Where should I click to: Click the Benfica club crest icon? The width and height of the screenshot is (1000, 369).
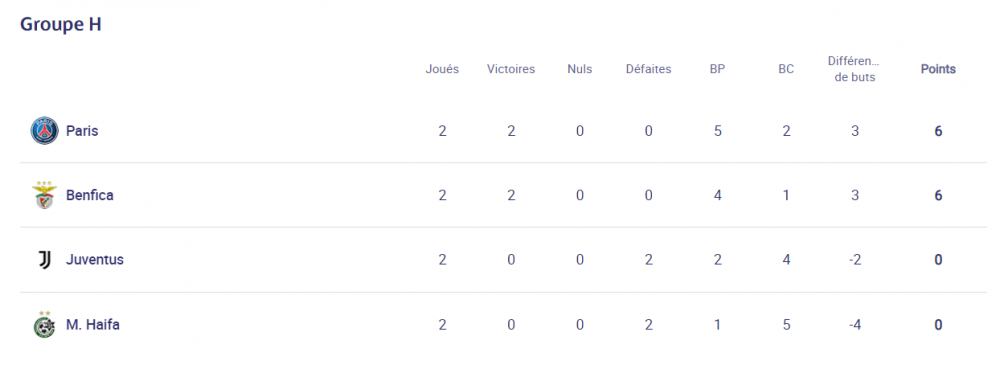tap(45, 196)
